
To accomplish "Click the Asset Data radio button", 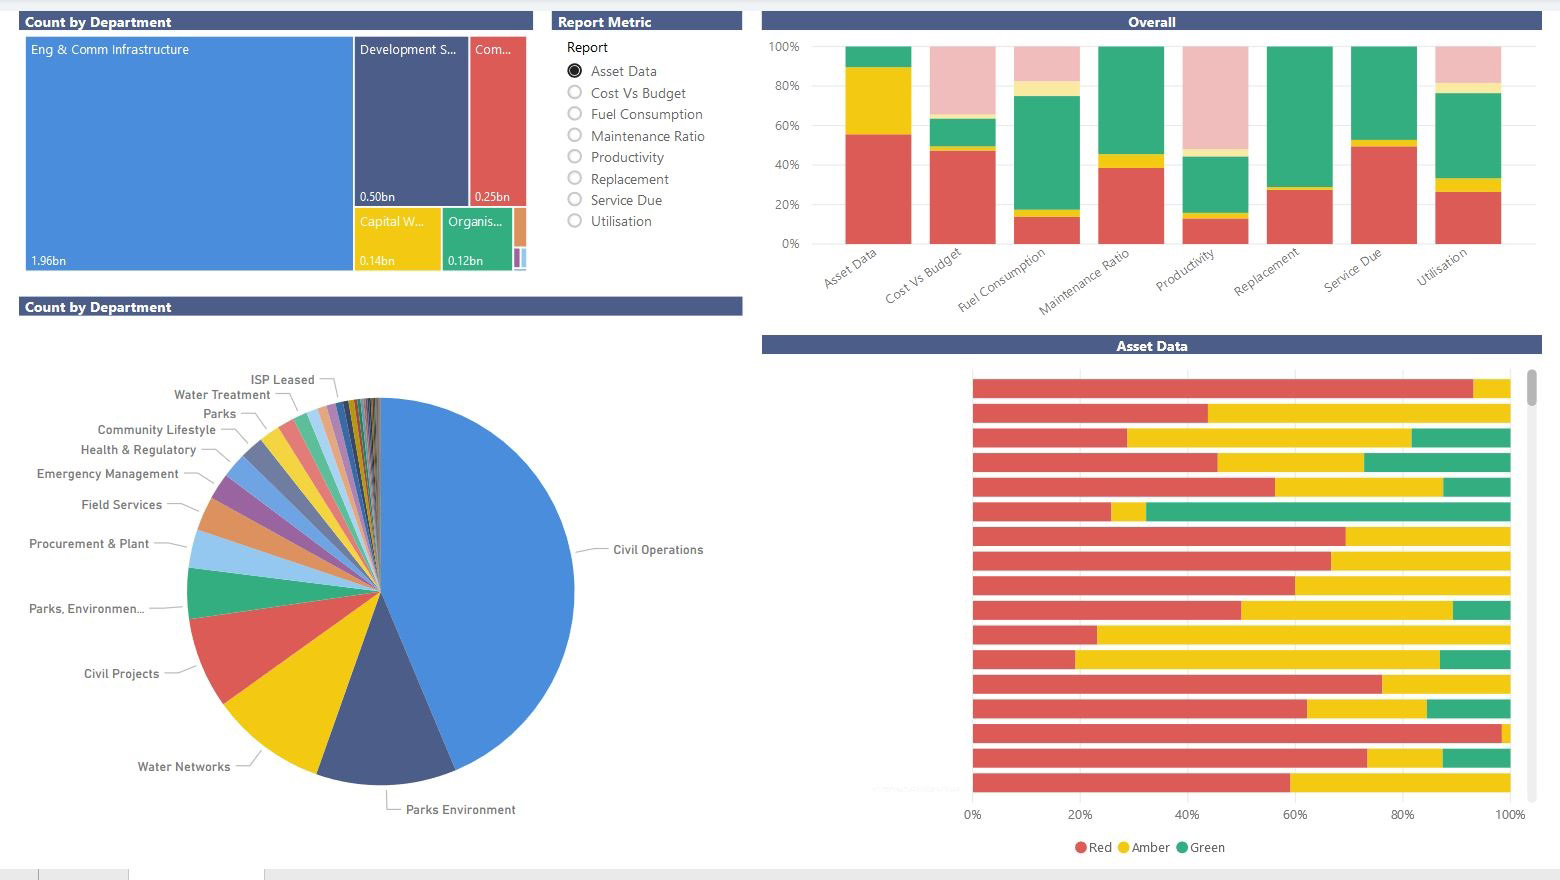I will coord(575,71).
